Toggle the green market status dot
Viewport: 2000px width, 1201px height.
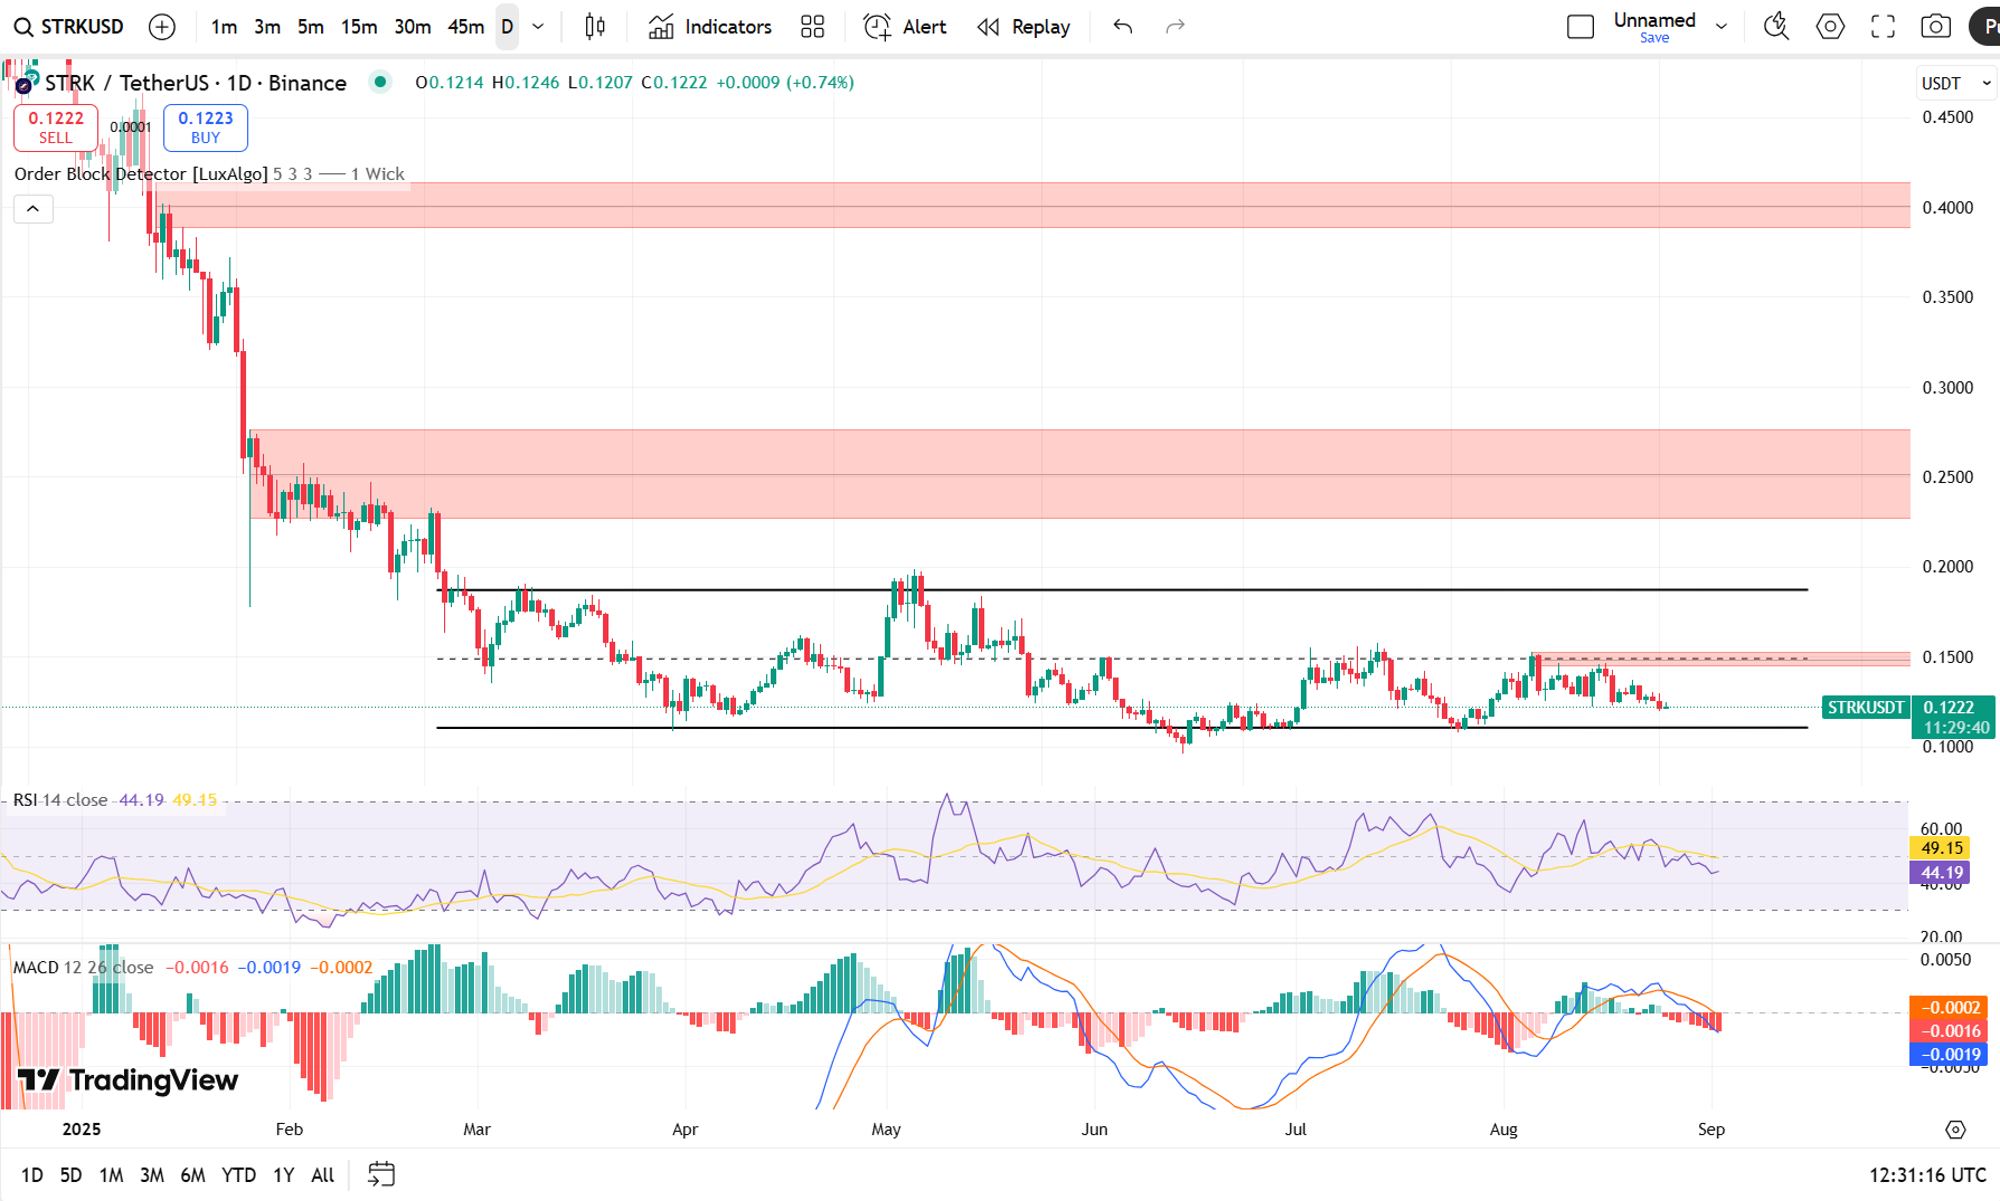(380, 82)
